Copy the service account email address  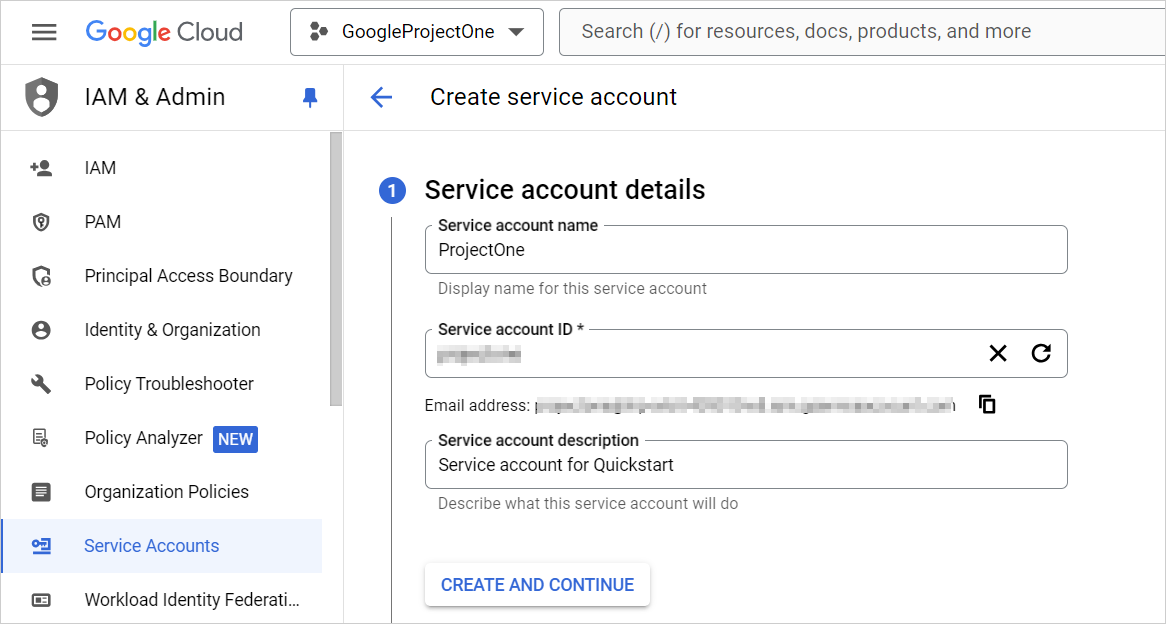(987, 404)
